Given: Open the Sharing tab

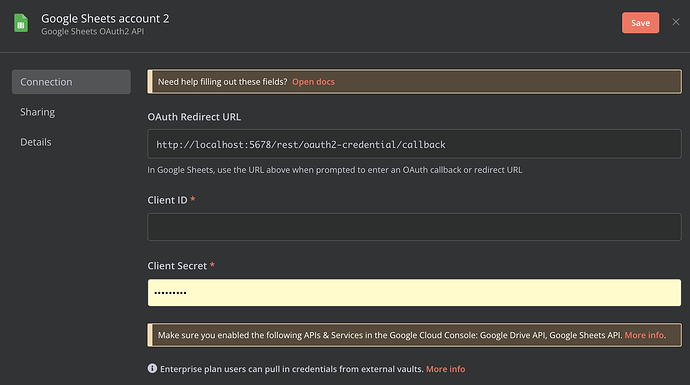Looking at the screenshot, I should (37, 112).
